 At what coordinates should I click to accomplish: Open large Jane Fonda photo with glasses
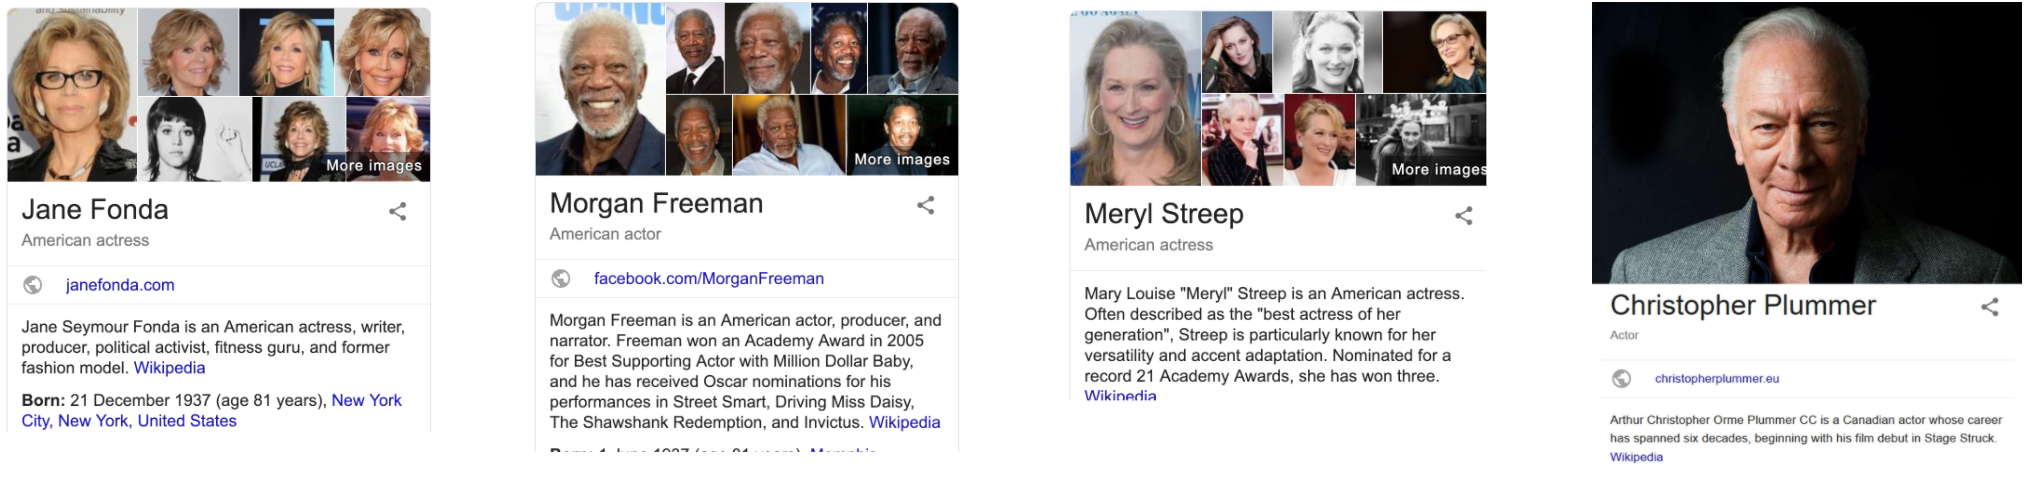coord(71,95)
